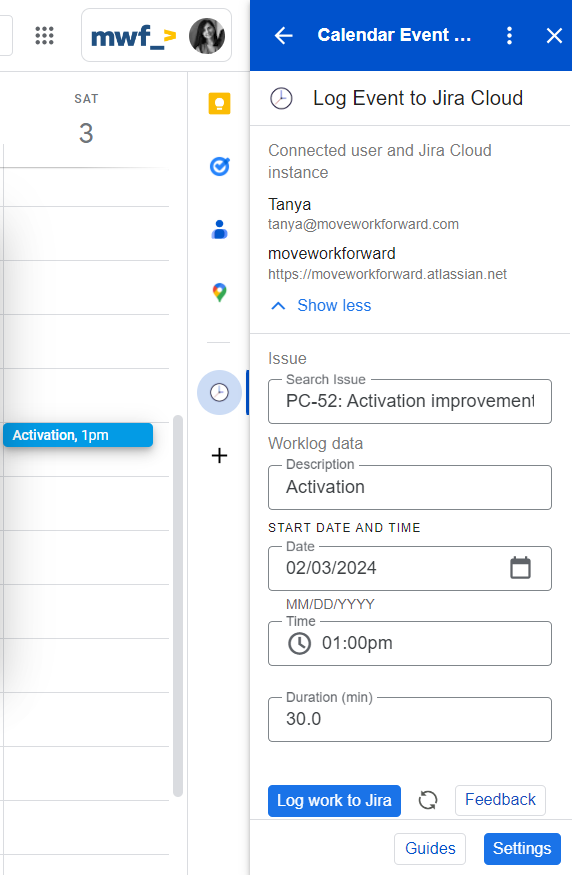Image resolution: width=572 pixels, height=875 pixels.
Task: Open the Settings button
Action: pyautogui.click(x=522, y=849)
